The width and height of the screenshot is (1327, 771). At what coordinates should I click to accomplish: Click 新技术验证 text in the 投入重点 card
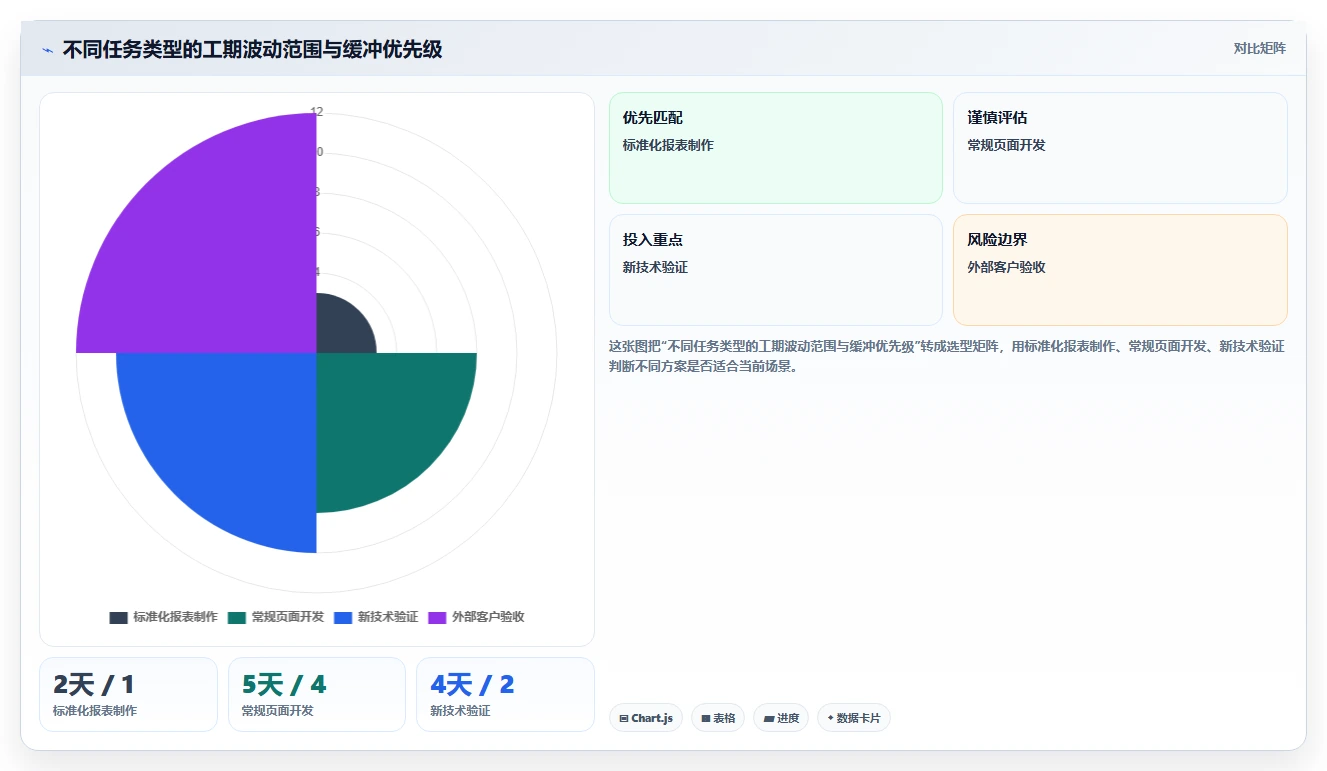[x=655, y=267]
